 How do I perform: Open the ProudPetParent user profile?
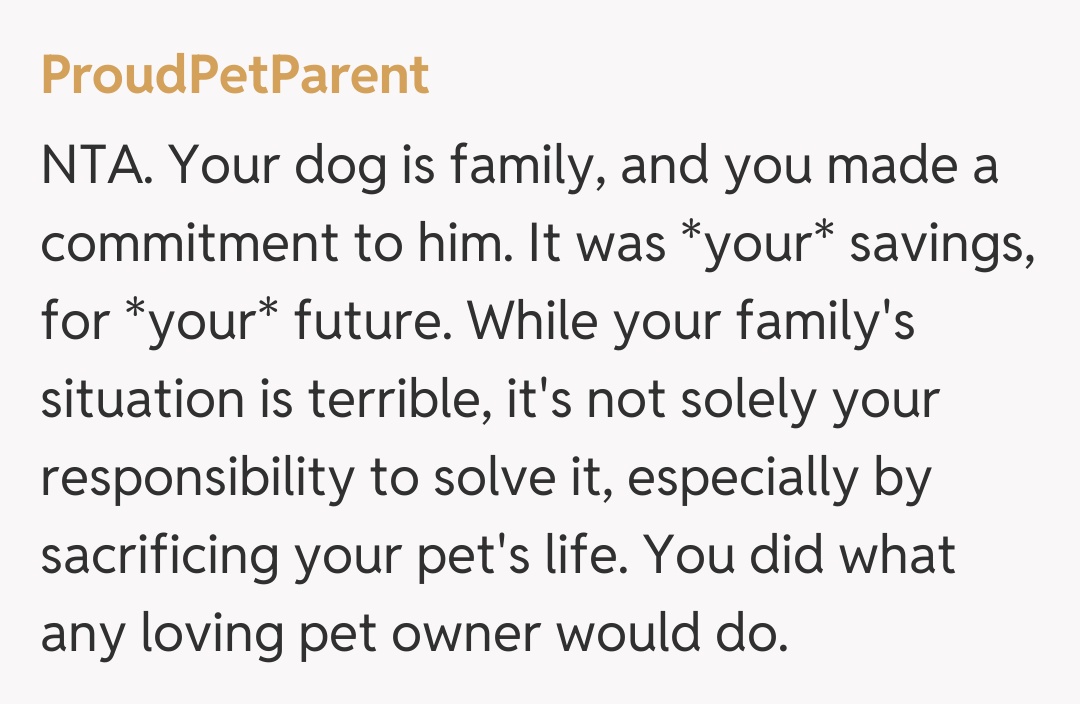235,75
